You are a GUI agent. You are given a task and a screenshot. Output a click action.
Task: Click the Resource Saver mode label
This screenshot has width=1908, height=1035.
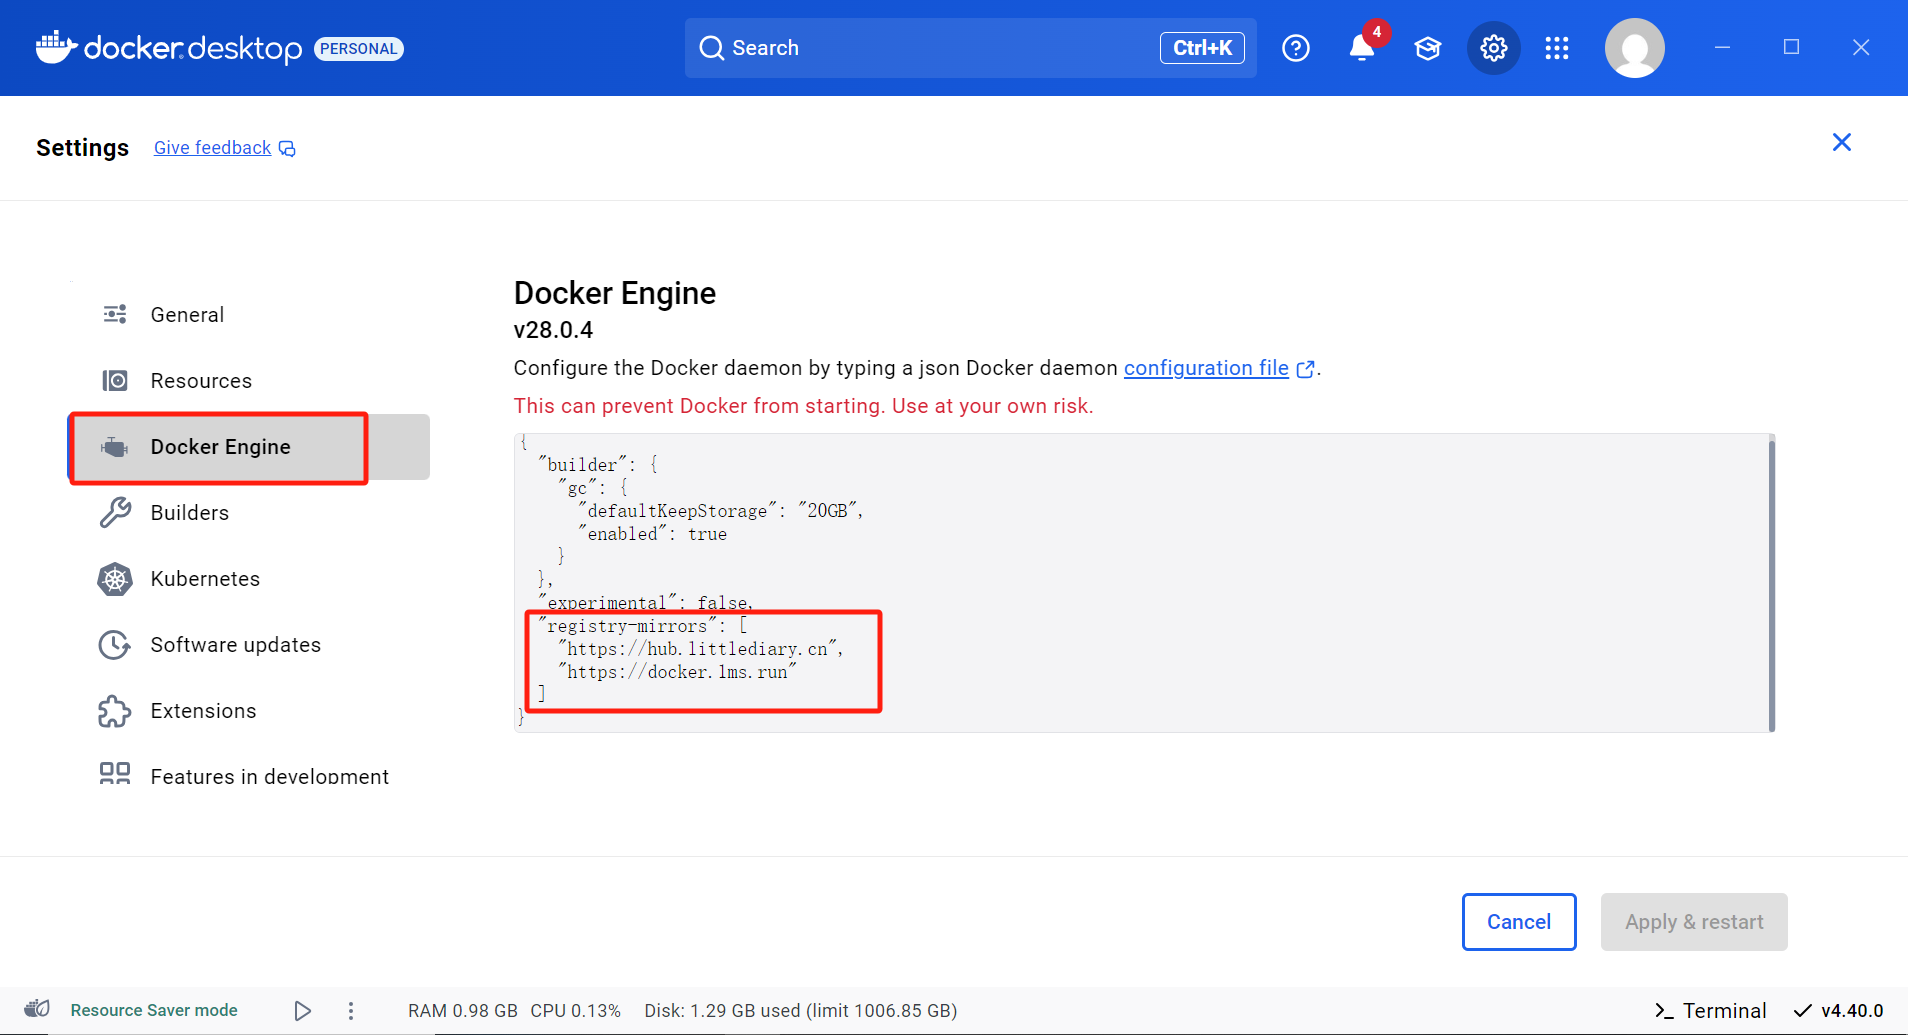click(154, 1010)
